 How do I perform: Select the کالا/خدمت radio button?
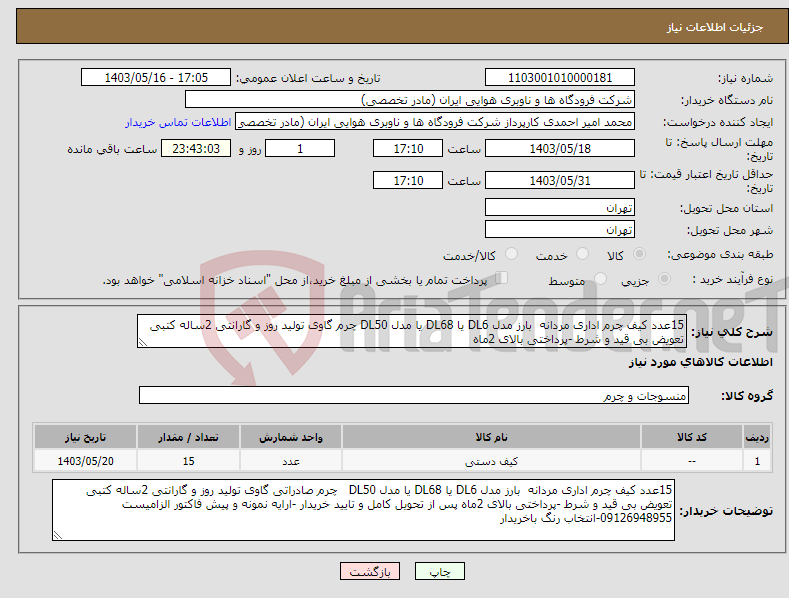click(511, 254)
